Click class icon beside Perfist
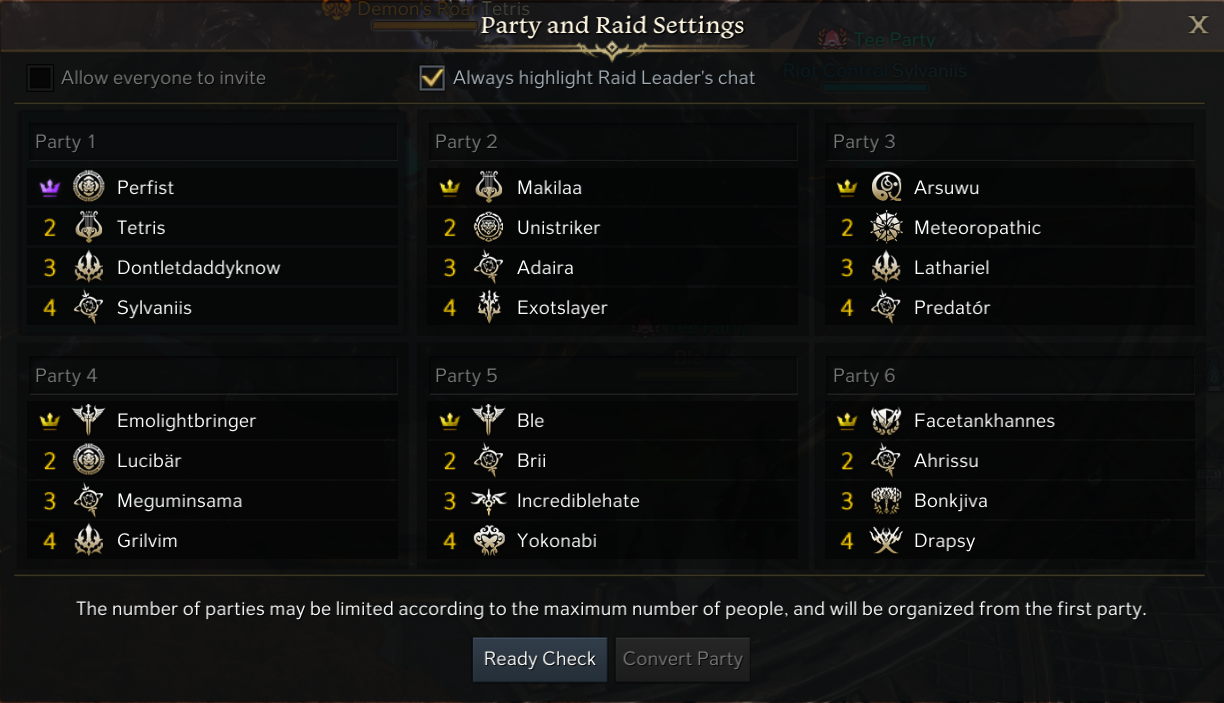The height and width of the screenshot is (703, 1224). point(89,187)
